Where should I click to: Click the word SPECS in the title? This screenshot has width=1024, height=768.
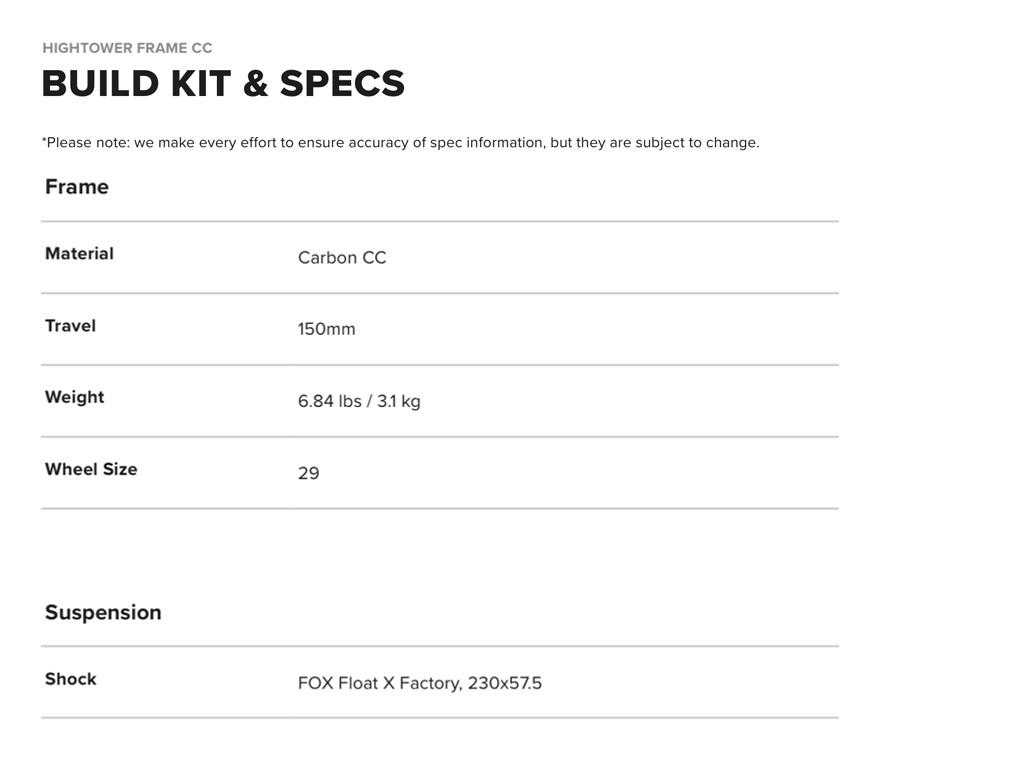coord(342,84)
